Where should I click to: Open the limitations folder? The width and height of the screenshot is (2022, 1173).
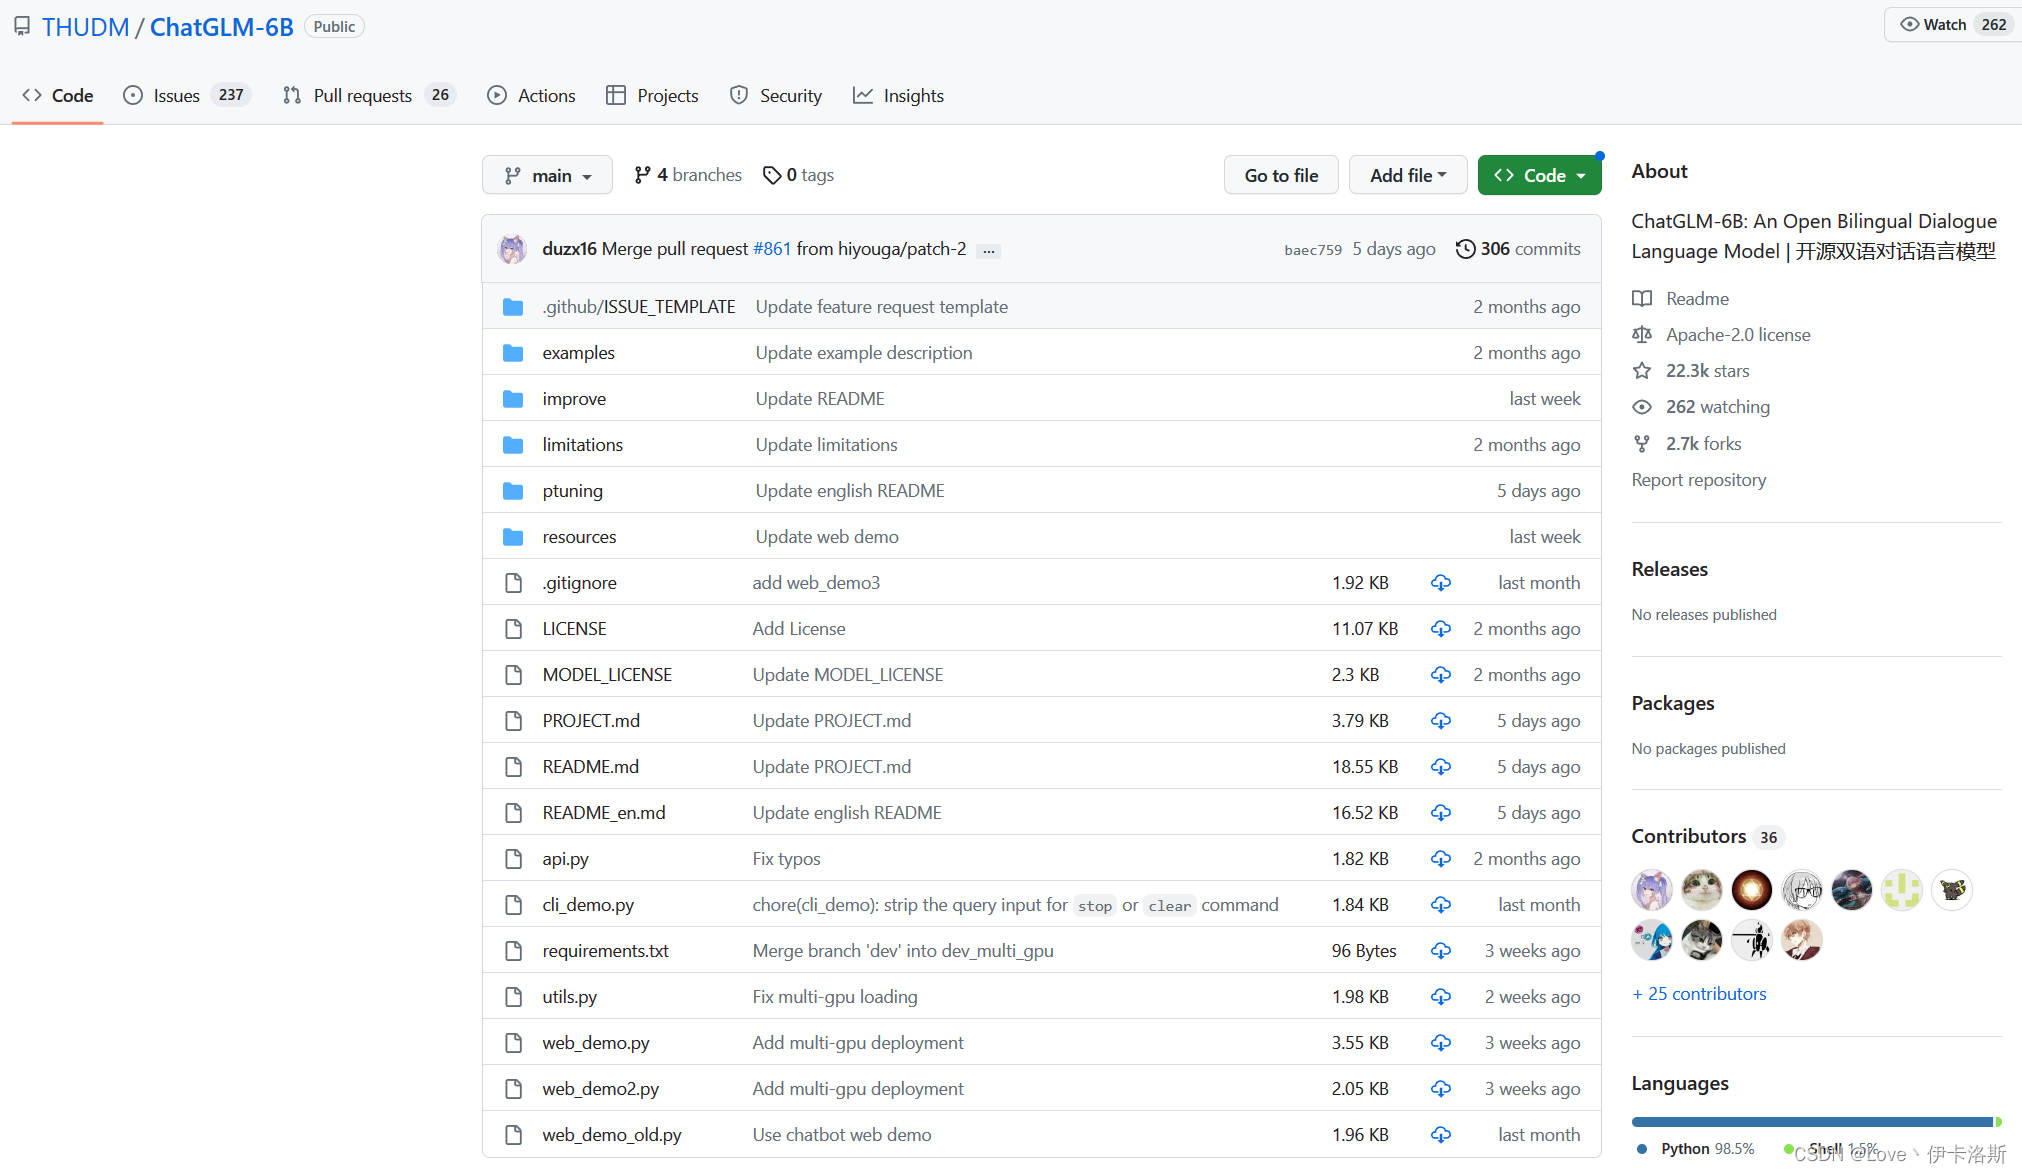tap(583, 445)
